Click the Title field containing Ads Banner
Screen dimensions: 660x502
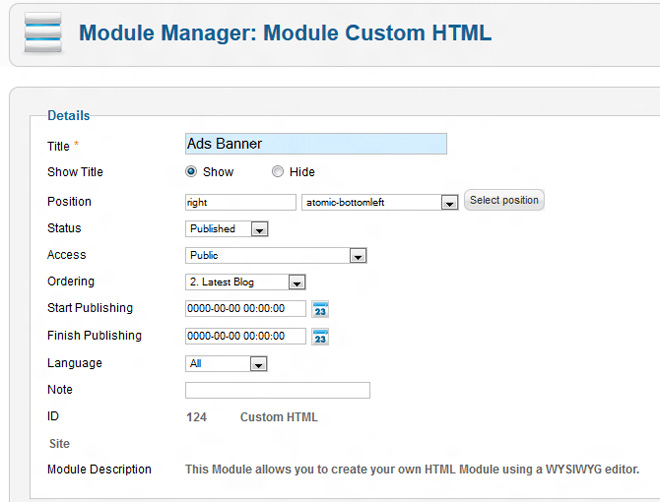click(315, 144)
